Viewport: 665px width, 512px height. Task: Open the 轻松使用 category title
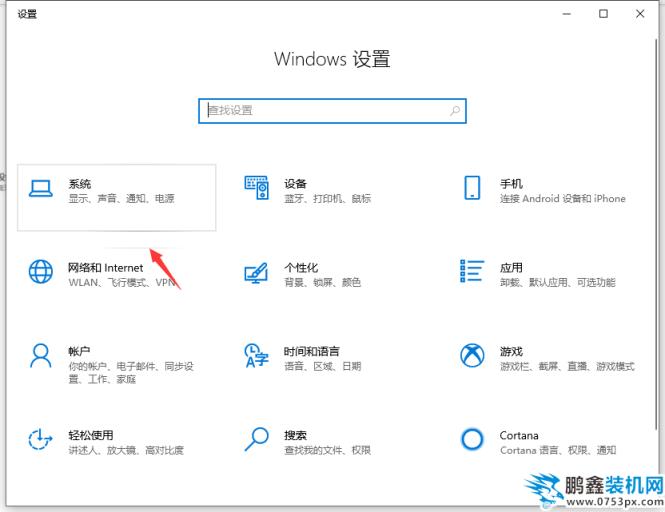click(x=91, y=435)
